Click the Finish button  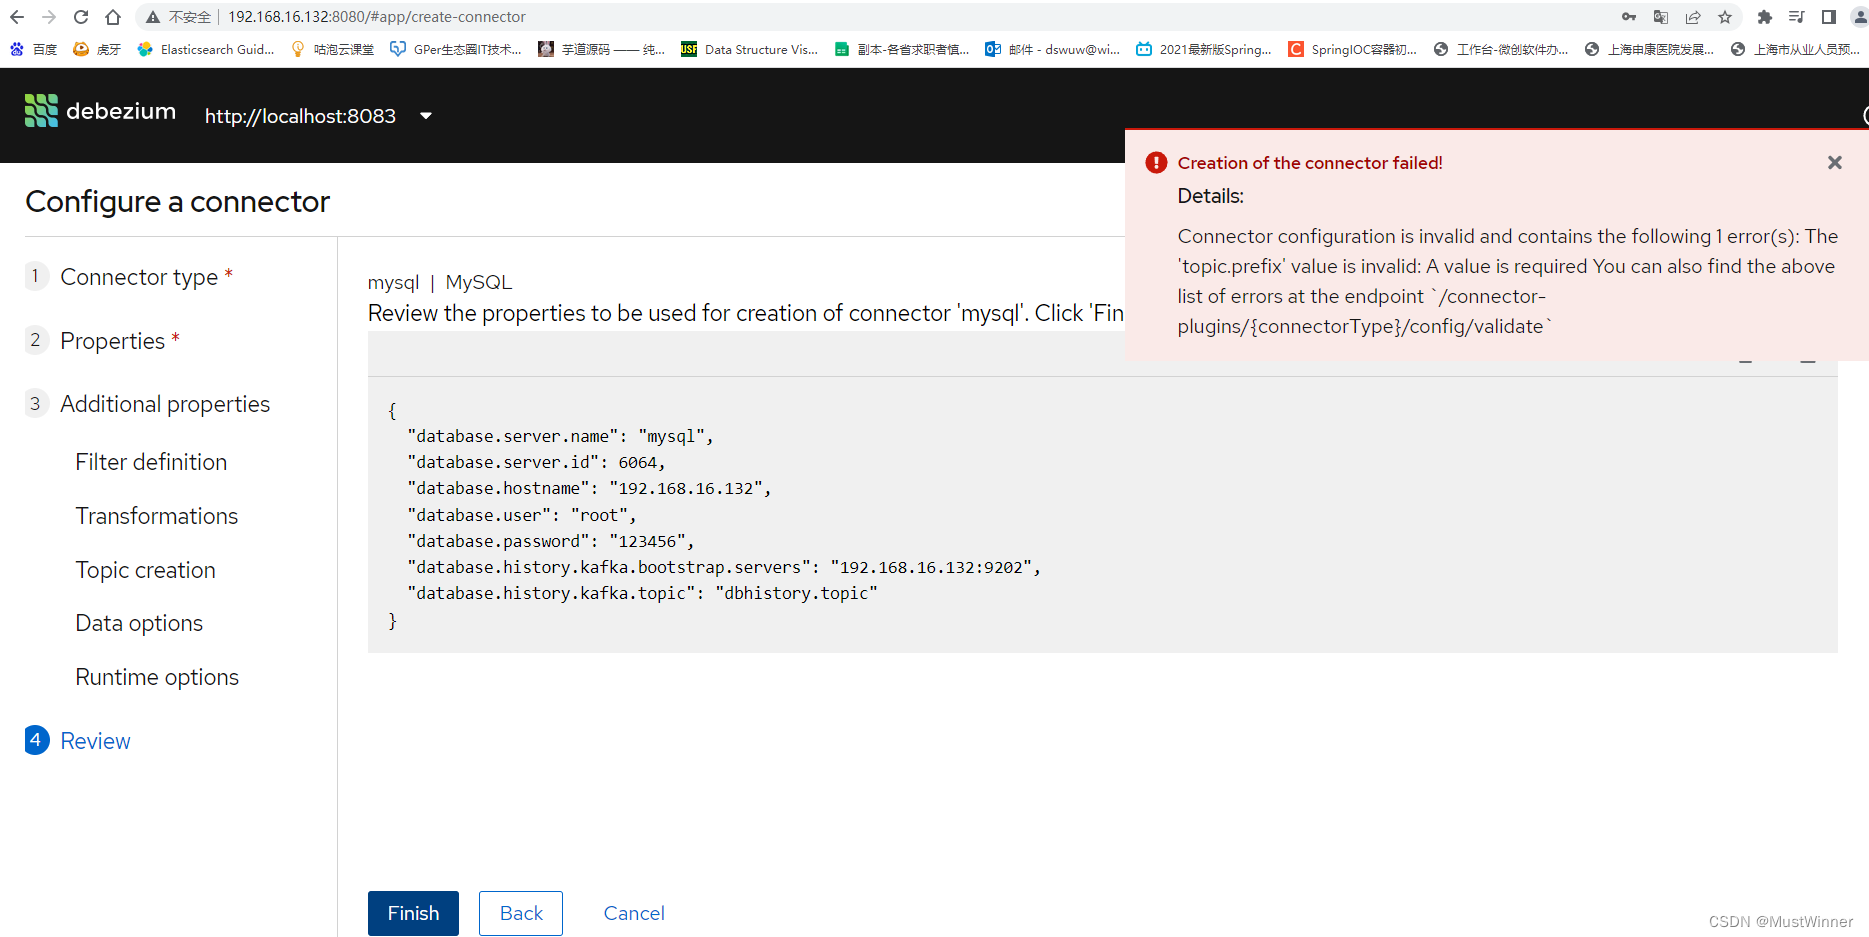pos(412,913)
